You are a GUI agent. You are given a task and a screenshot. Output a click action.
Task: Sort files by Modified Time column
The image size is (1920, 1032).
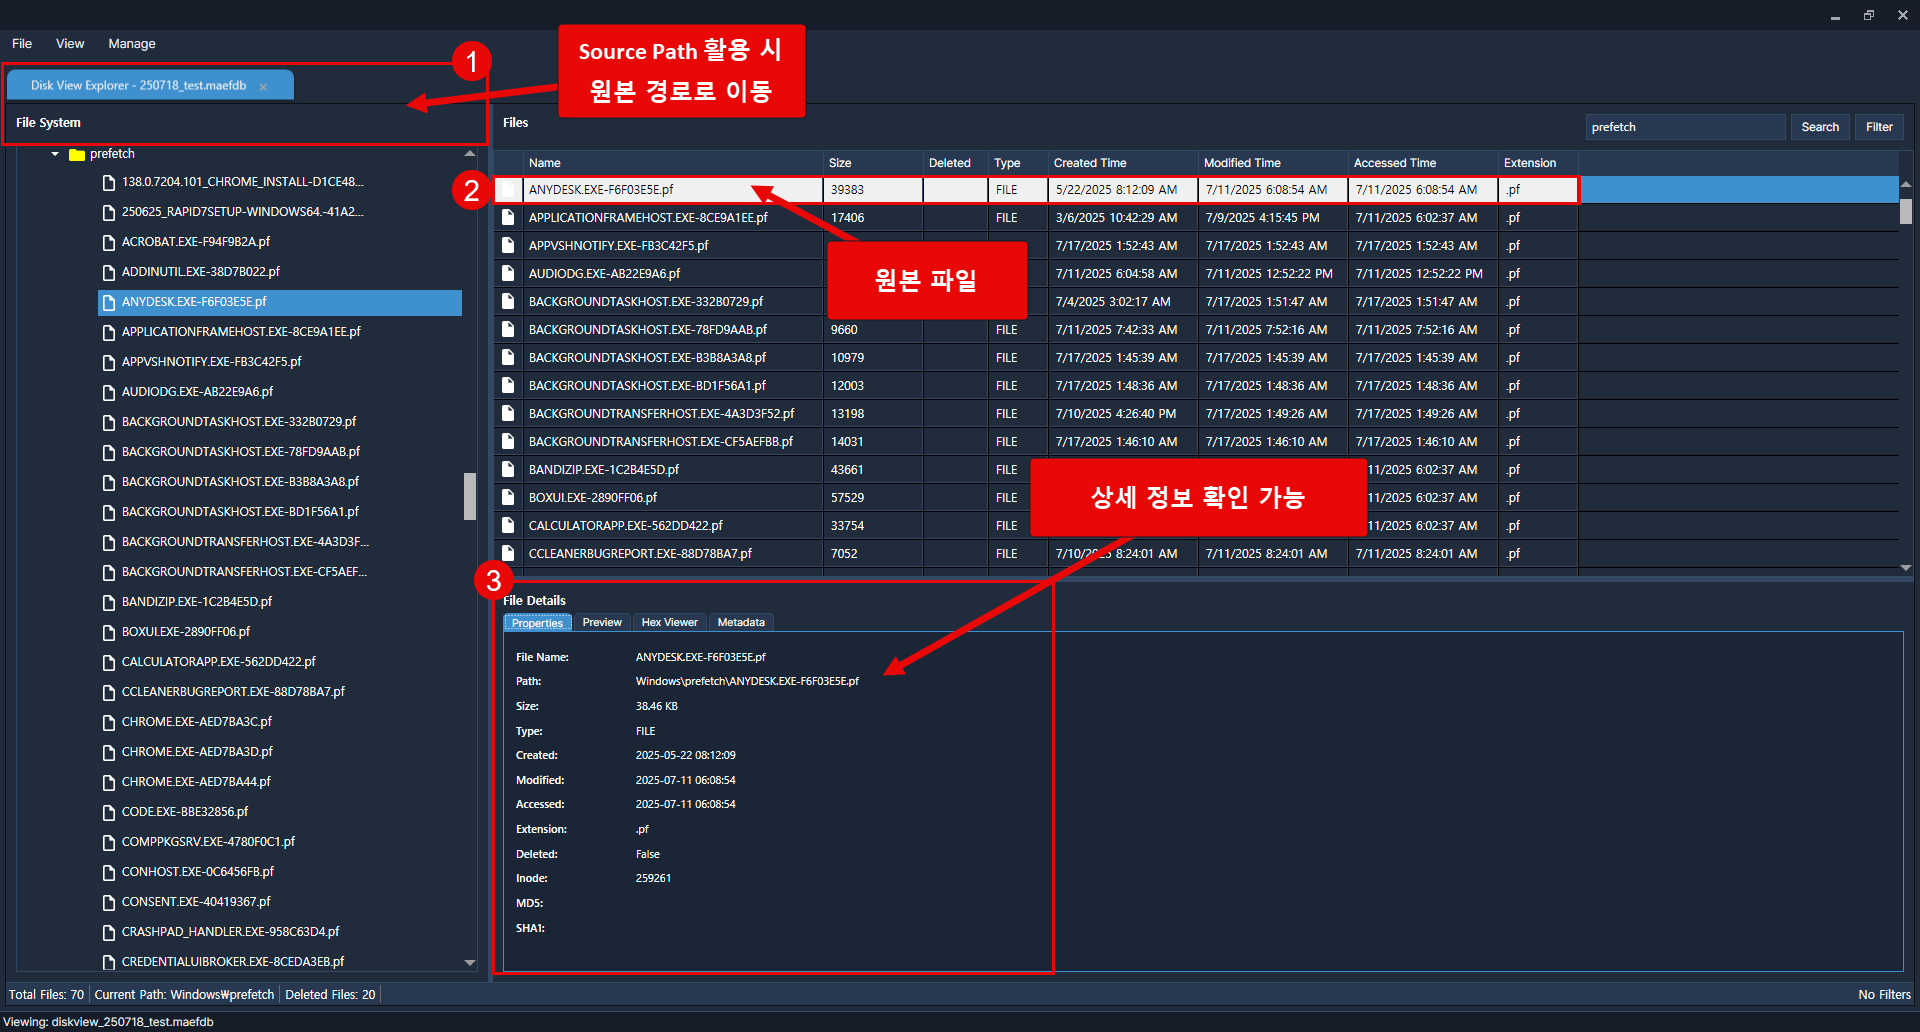click(x=1241, y=163)
